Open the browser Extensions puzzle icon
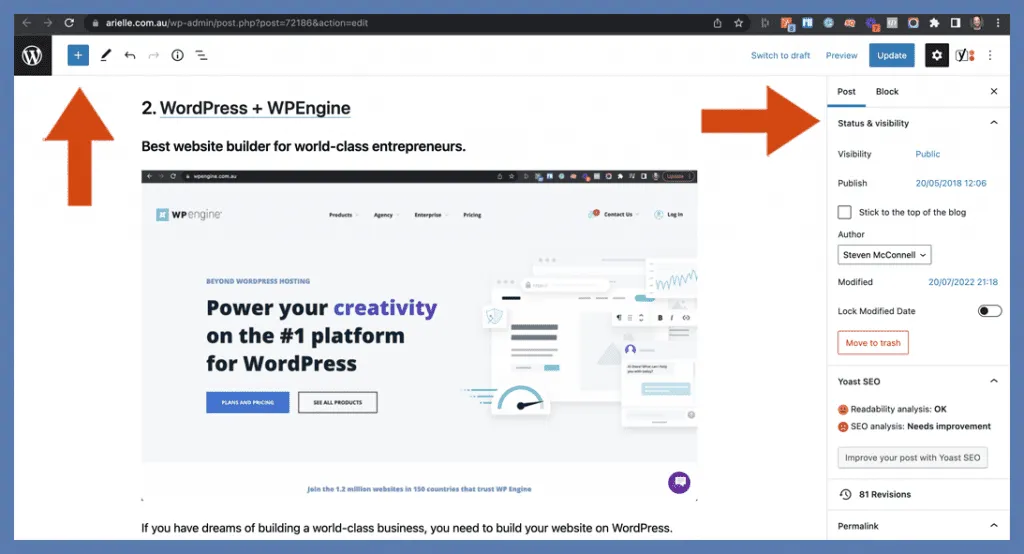This screenshot has height=554, width=1024. pos(935,23)
